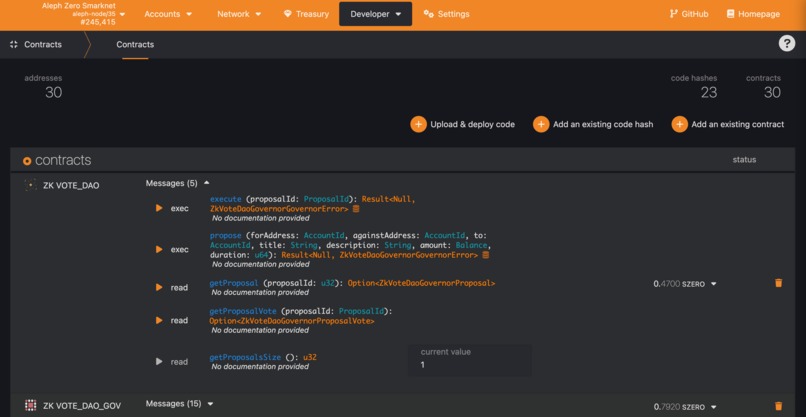Delete the ZK VOTE_DAO contract
806x417 pixels.
click(x=778, y=283)
